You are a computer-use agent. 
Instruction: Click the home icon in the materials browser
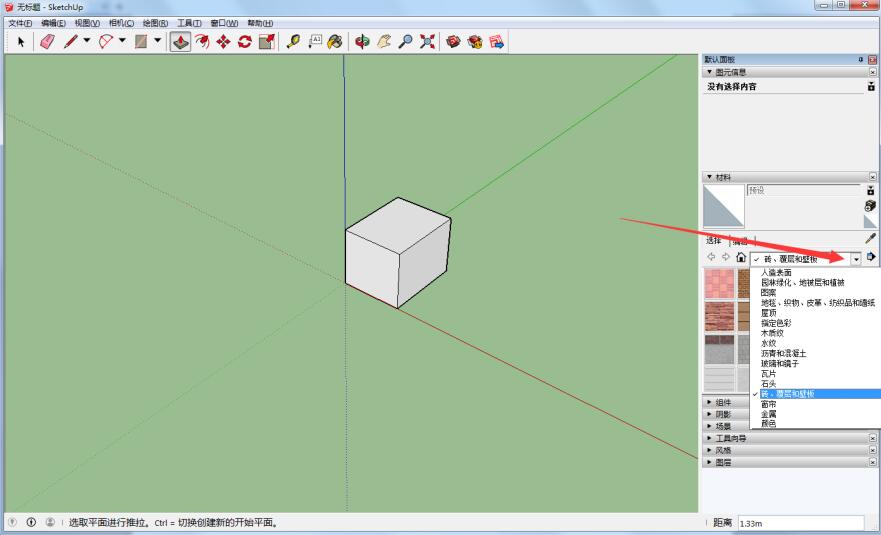[740, 257]
